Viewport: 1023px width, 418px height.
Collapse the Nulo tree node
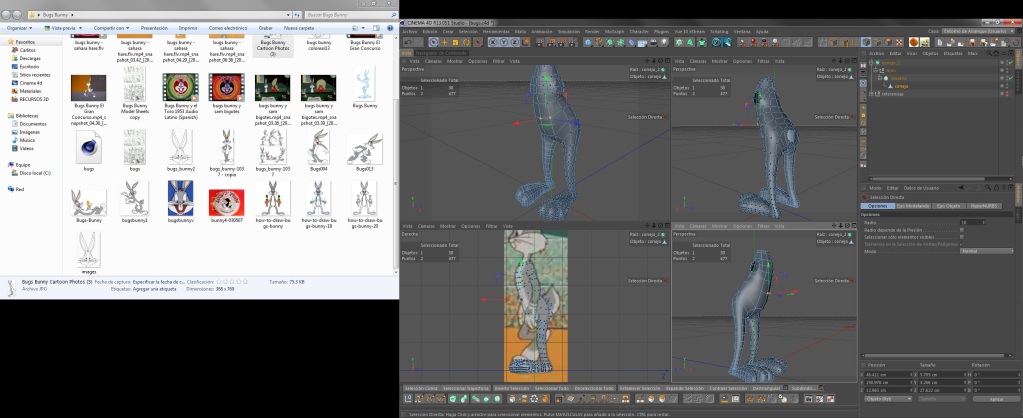[x=876, y=70]
